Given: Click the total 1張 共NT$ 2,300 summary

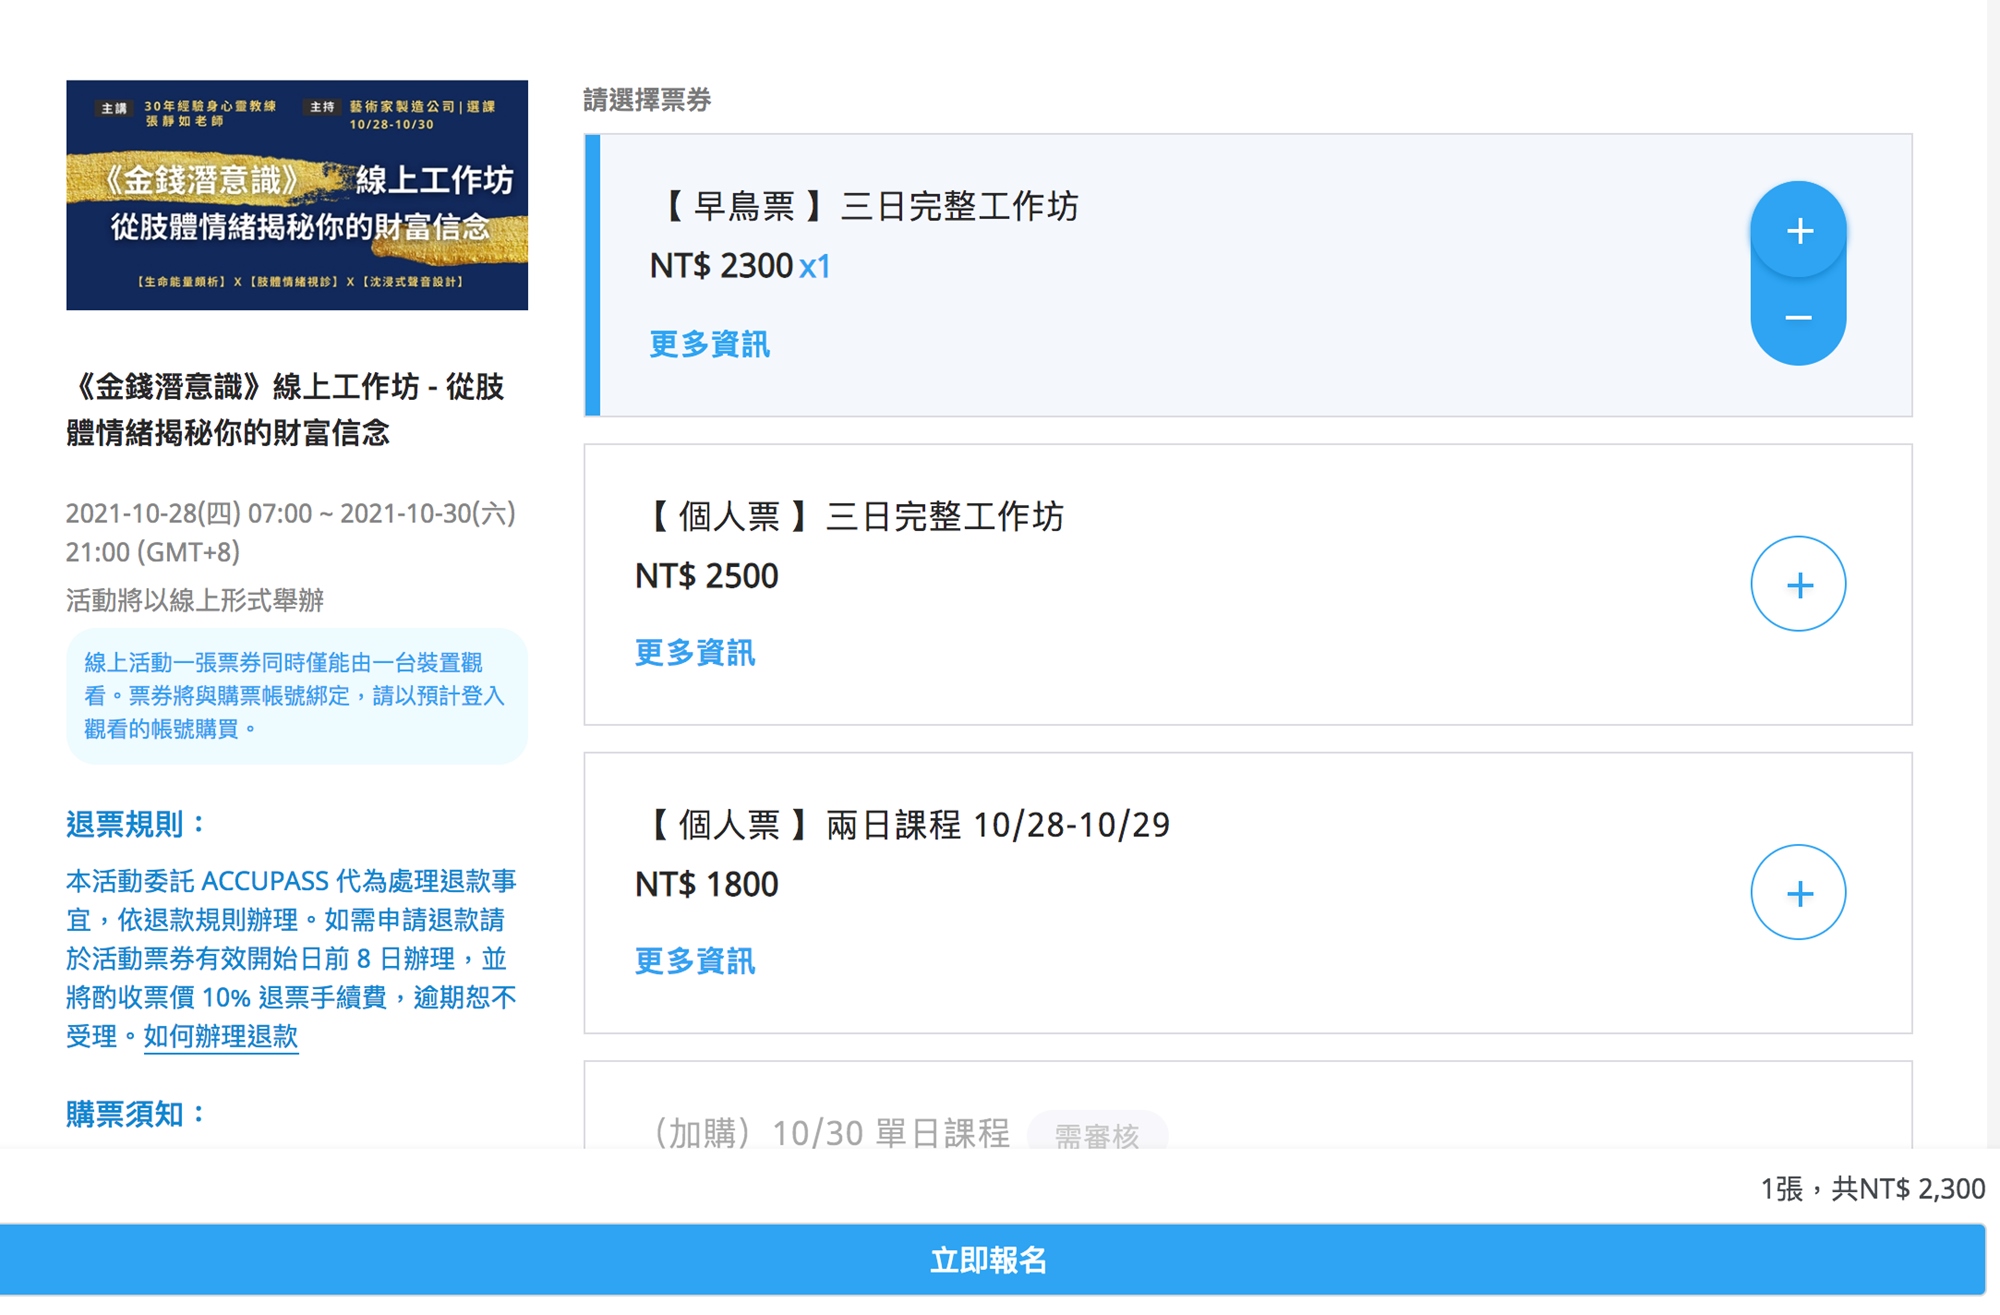Looking at the screenshot, I should pos(1872,1188).
